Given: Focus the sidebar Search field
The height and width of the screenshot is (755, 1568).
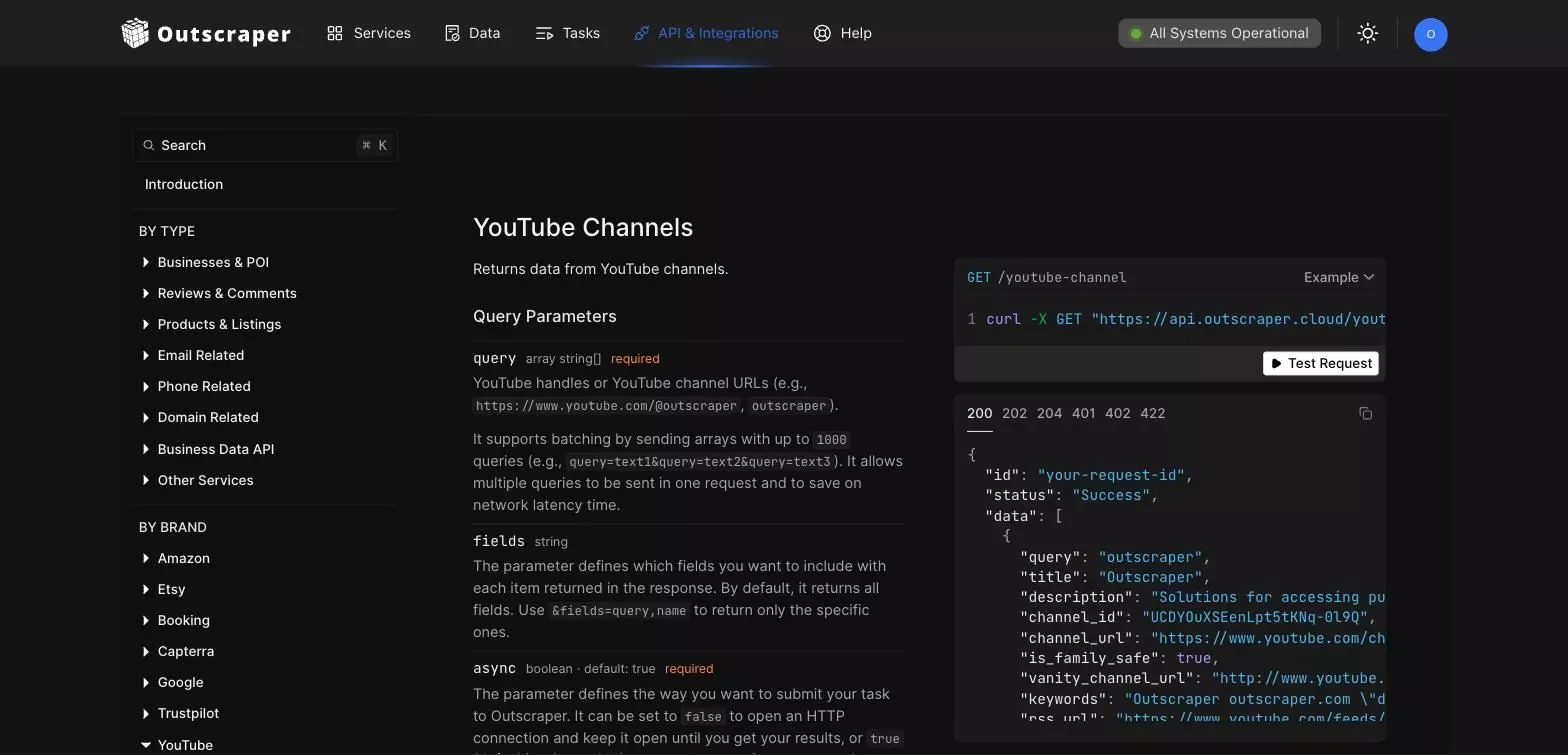Looking at the screenshot, I should (265, 145).
